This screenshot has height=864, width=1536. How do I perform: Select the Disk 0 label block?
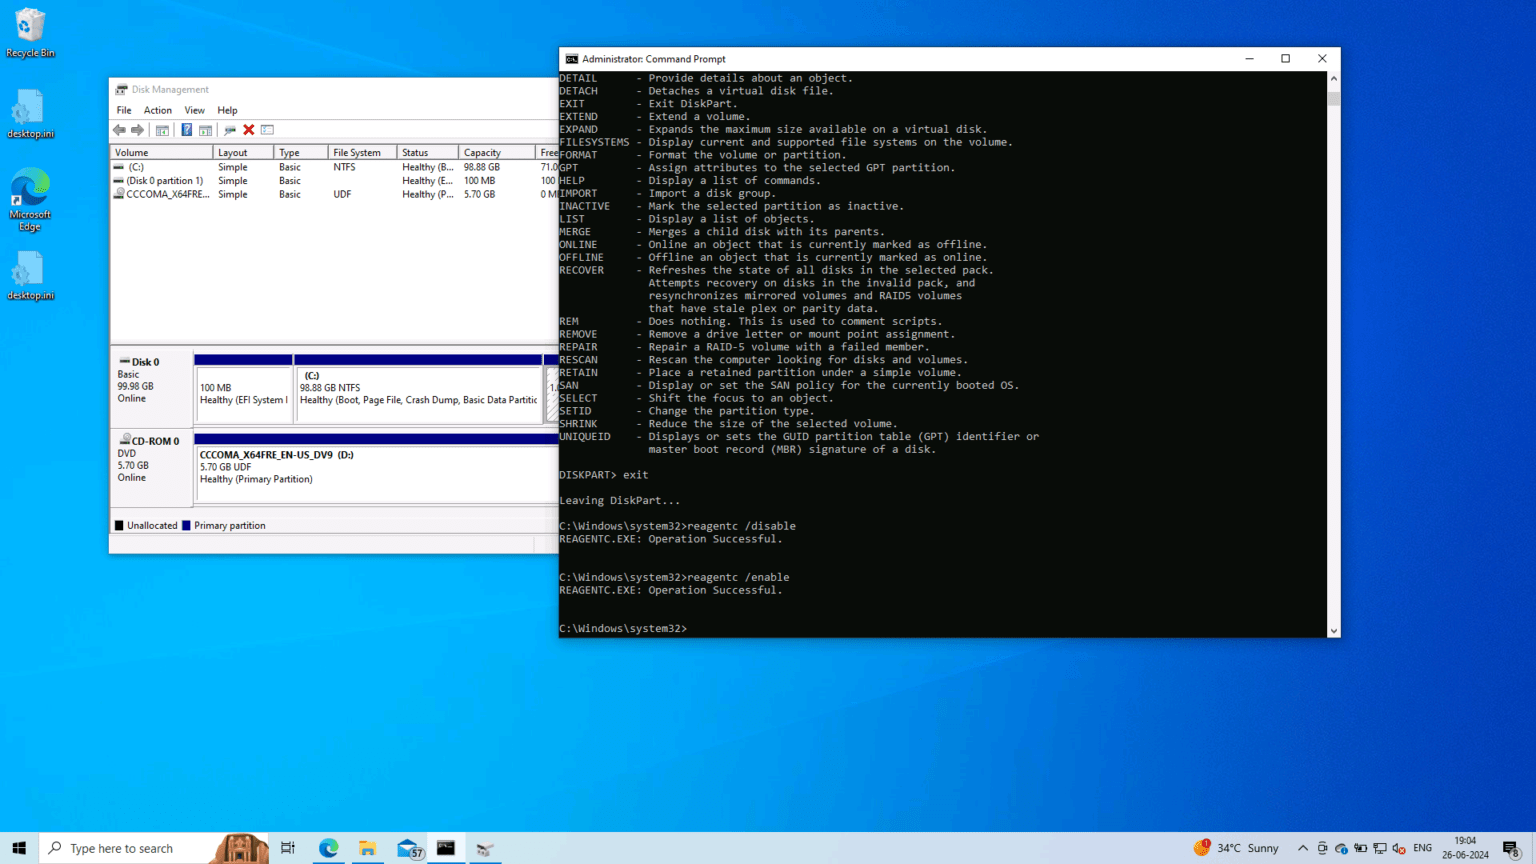pyautogui.click(x=152, y=388)
